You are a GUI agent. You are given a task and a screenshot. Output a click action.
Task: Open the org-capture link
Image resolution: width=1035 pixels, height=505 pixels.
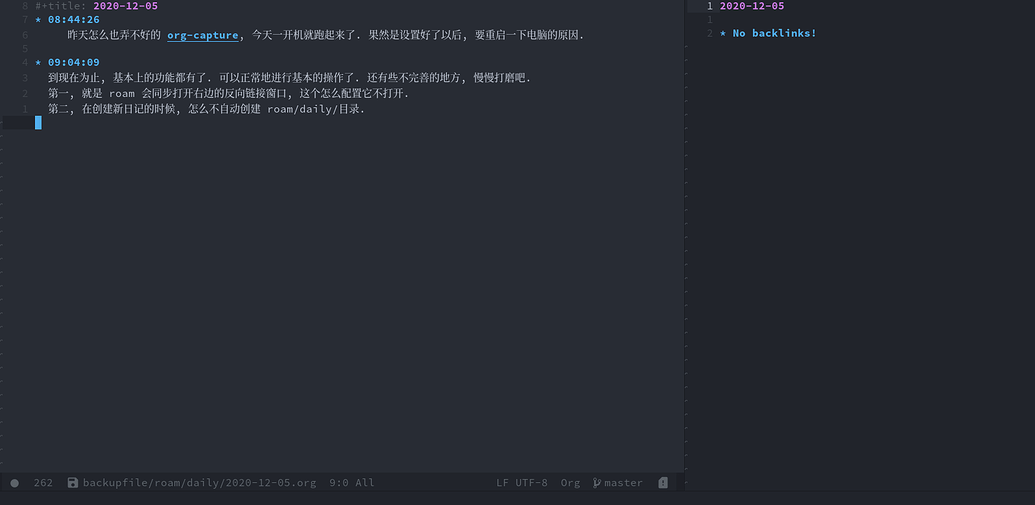click(203, 36)
